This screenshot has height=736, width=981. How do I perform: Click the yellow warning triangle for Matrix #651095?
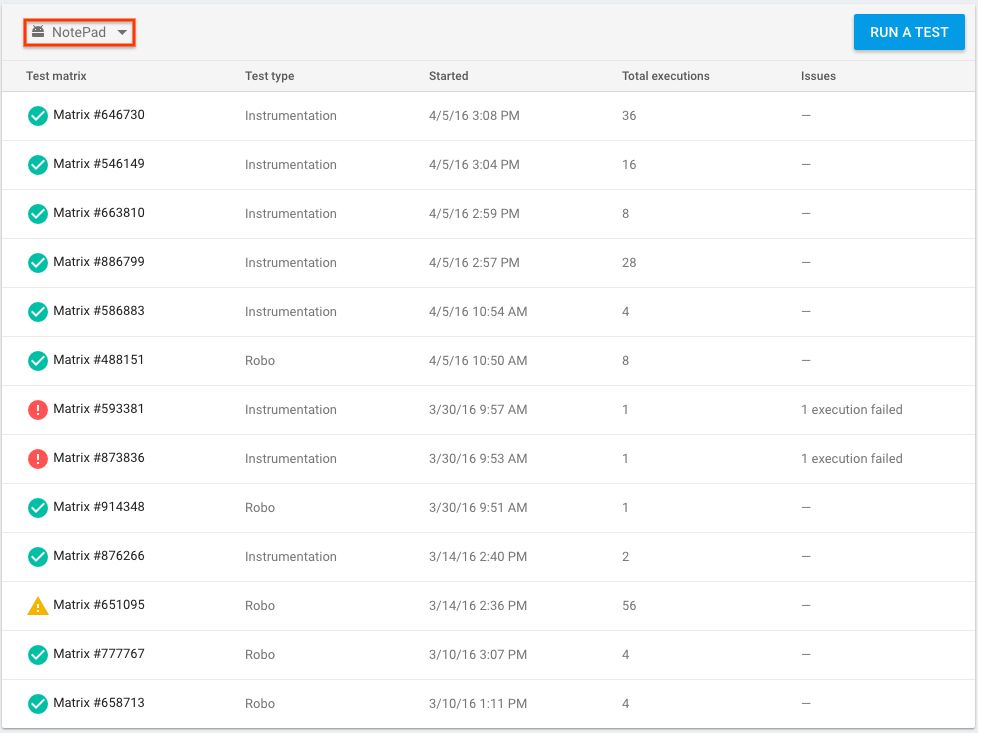pos(38,606)
